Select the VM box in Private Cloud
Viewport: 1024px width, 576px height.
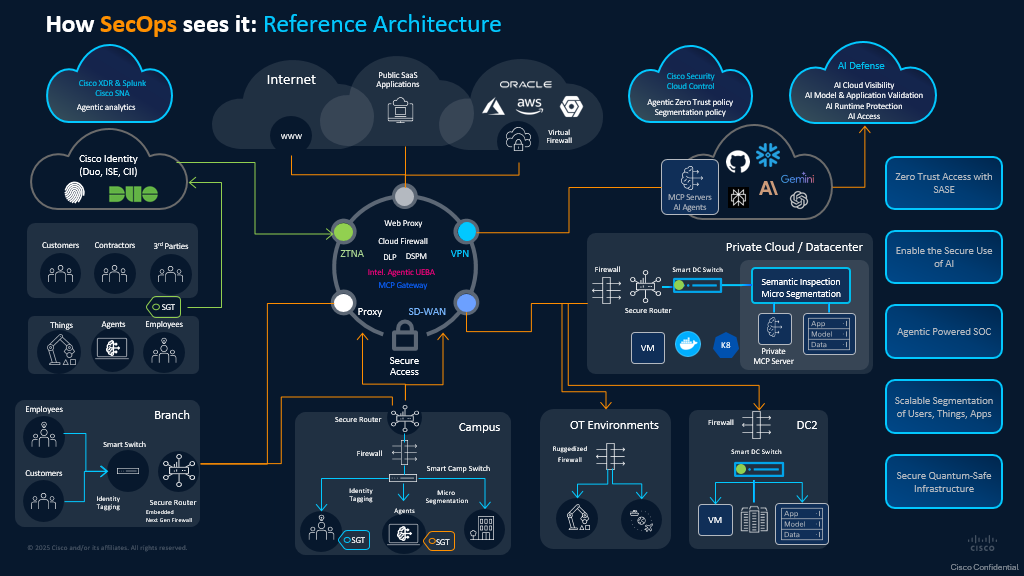coord(648,347)
